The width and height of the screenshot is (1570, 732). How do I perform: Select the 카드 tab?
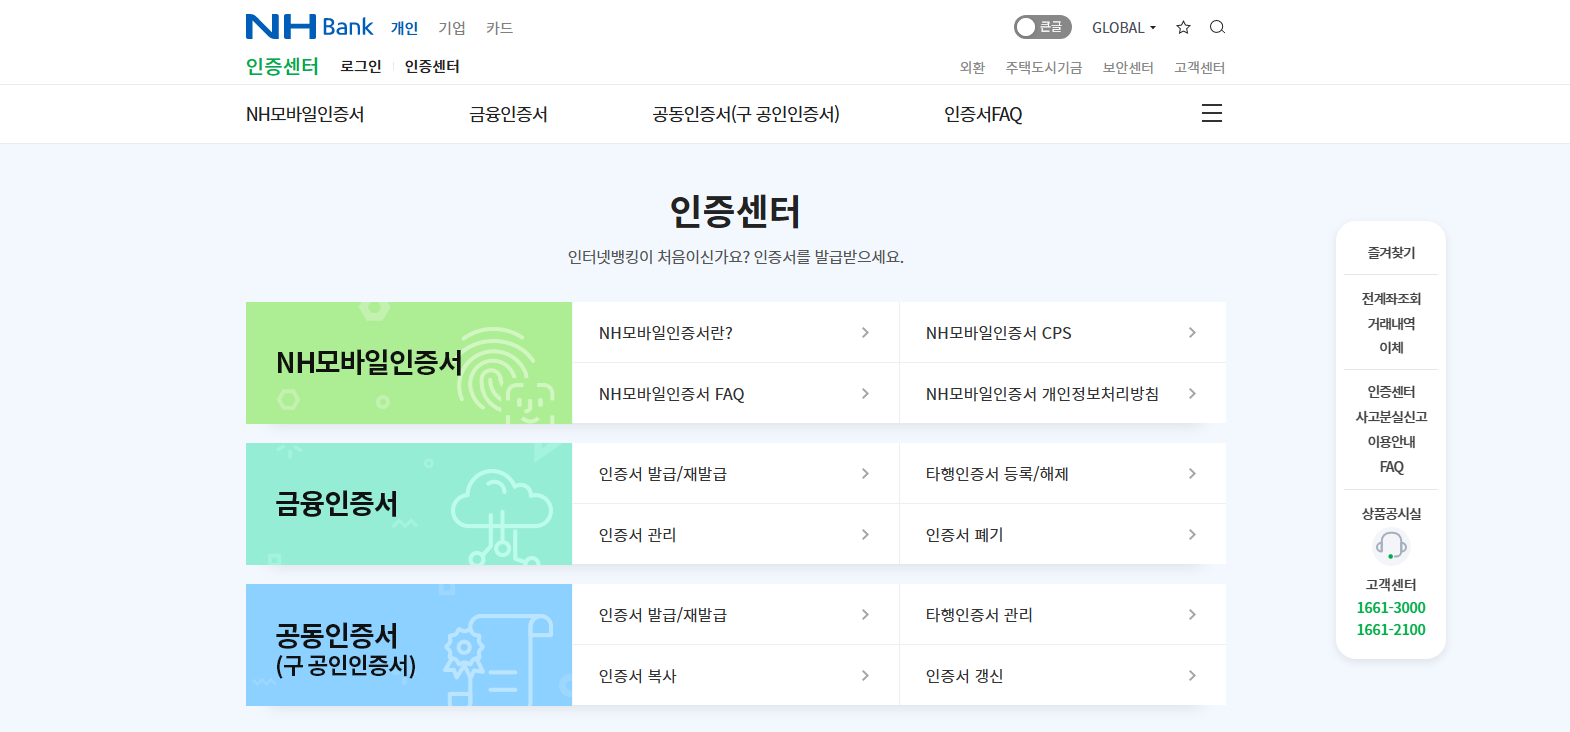coord(499,28)
